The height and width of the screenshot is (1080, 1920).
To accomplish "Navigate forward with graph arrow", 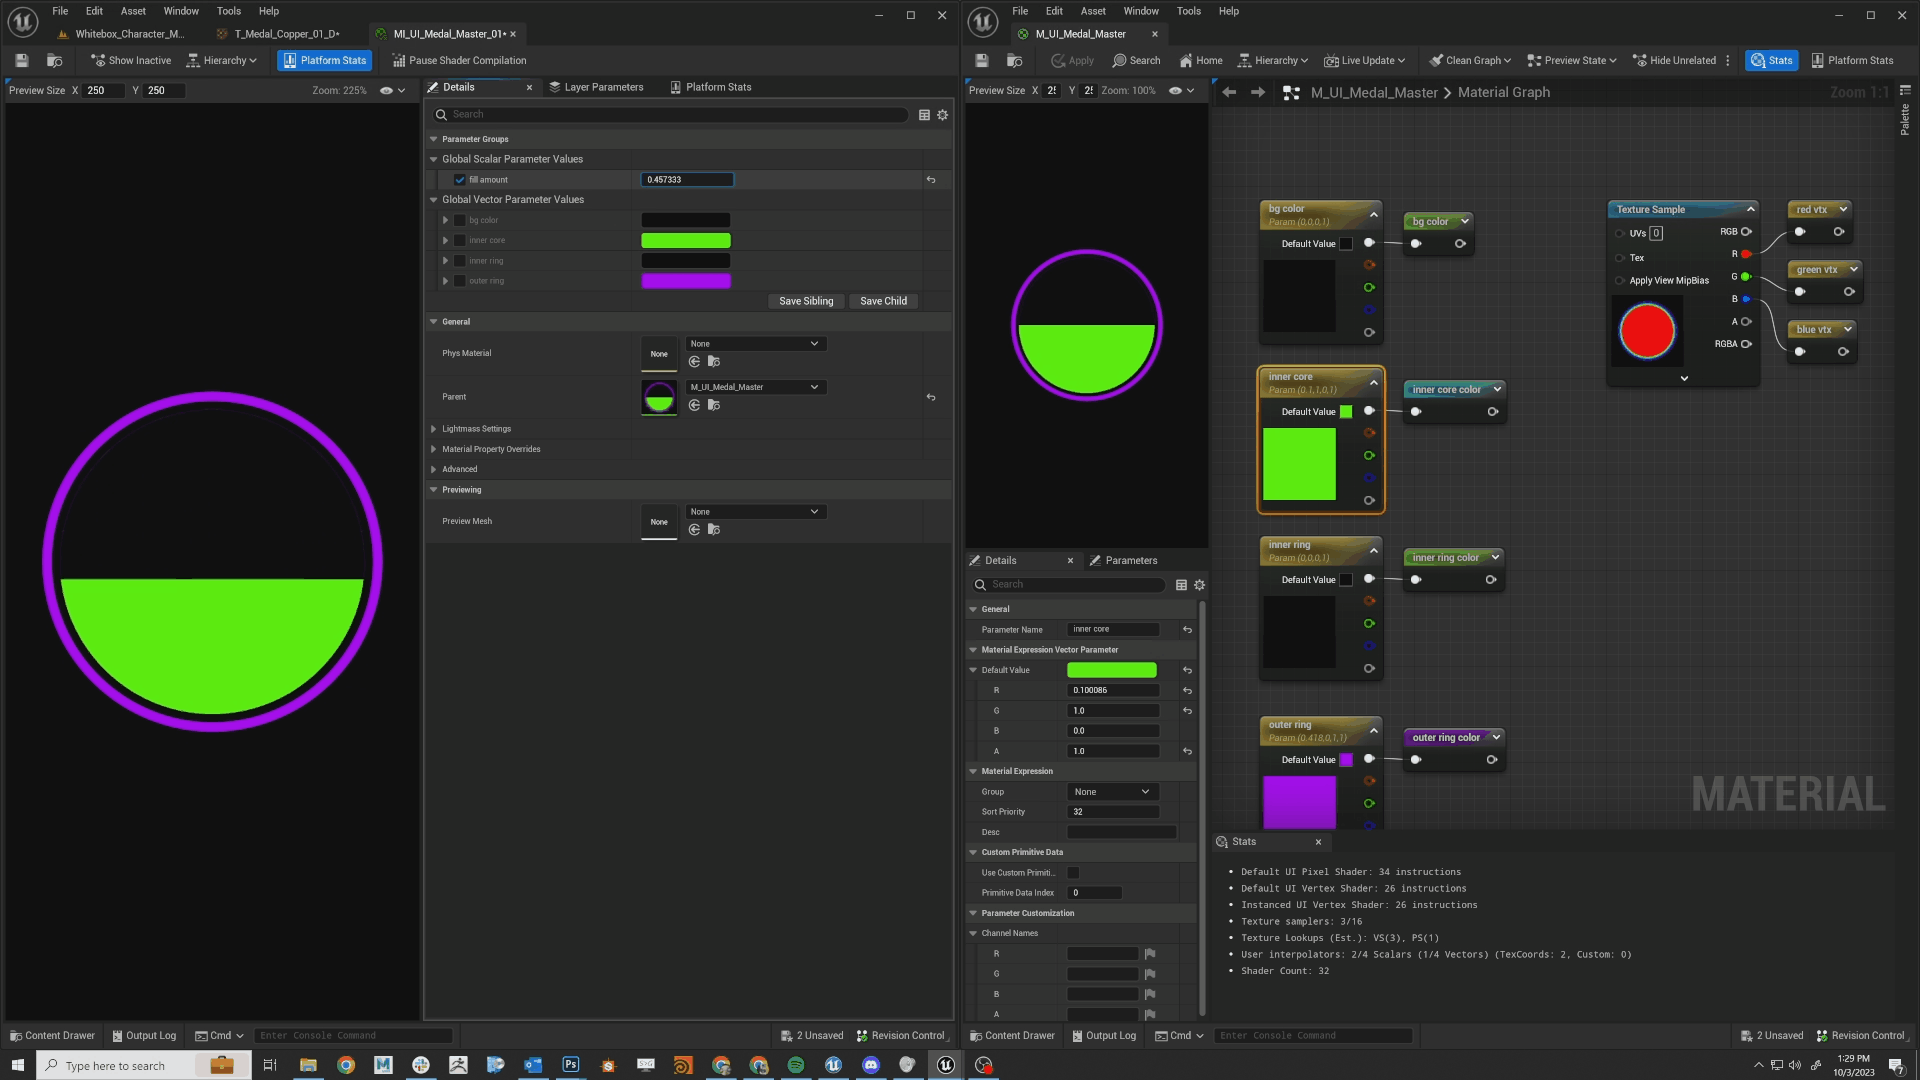I will click(x=1258, y=92).
